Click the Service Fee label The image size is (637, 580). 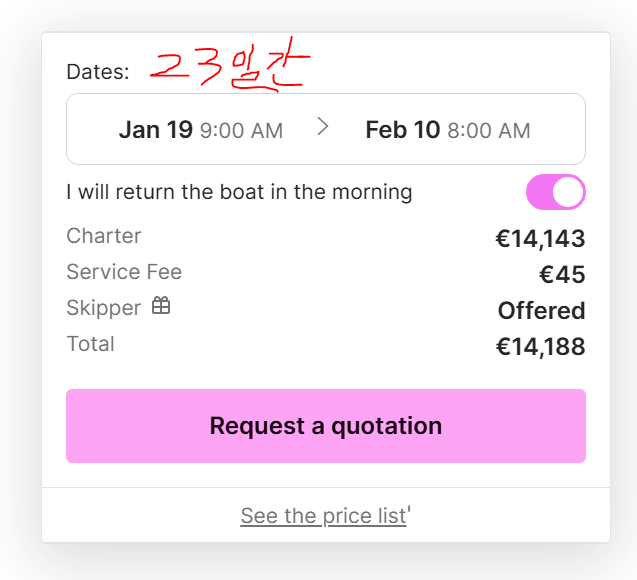tap(124, 272)
